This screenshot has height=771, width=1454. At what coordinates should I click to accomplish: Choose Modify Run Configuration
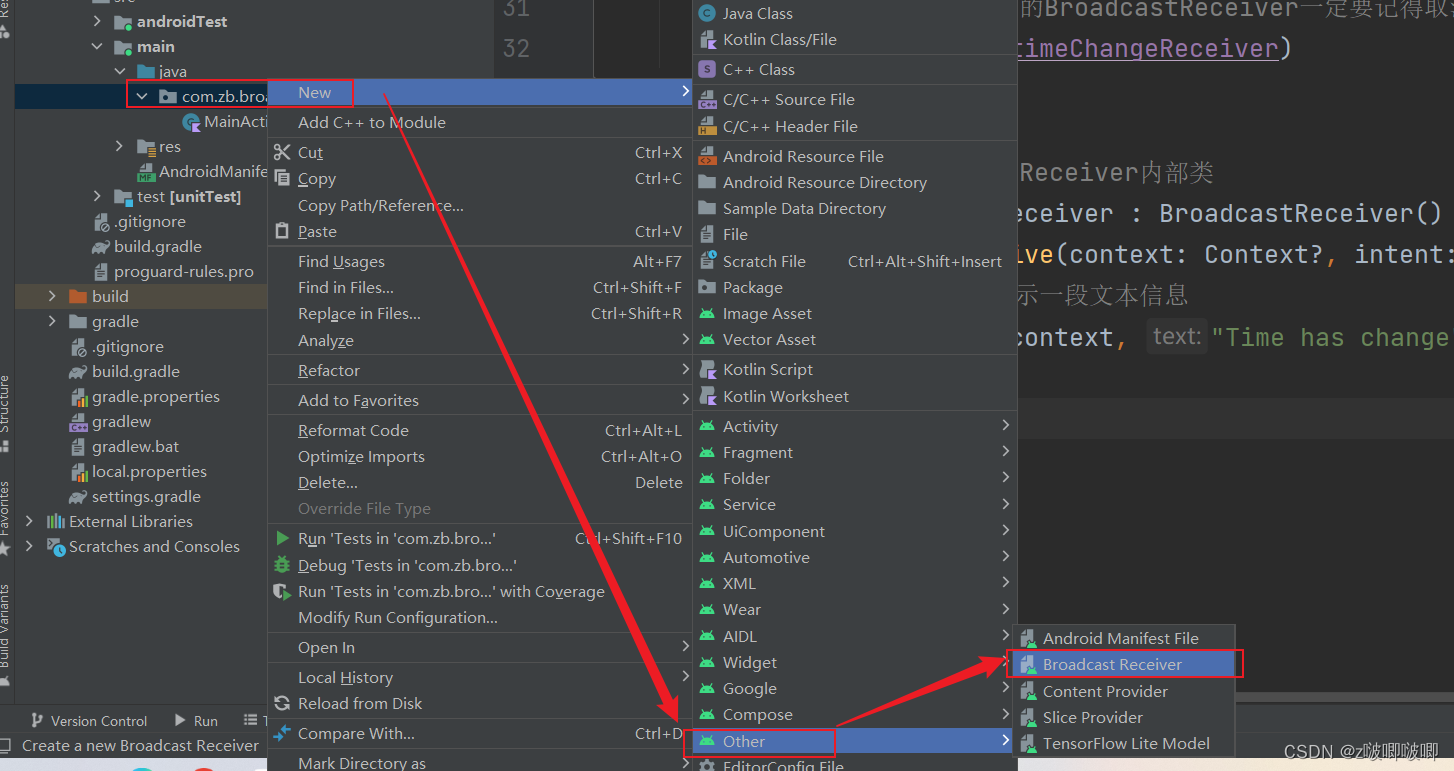tap(480, 617)
